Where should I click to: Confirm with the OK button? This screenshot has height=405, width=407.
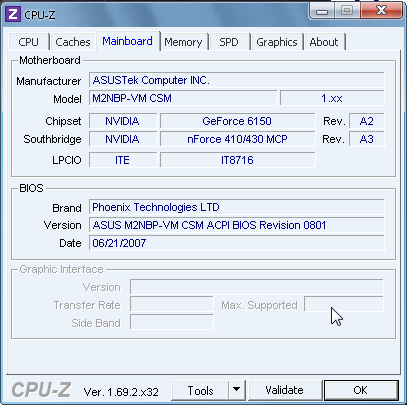pos(361,390)
